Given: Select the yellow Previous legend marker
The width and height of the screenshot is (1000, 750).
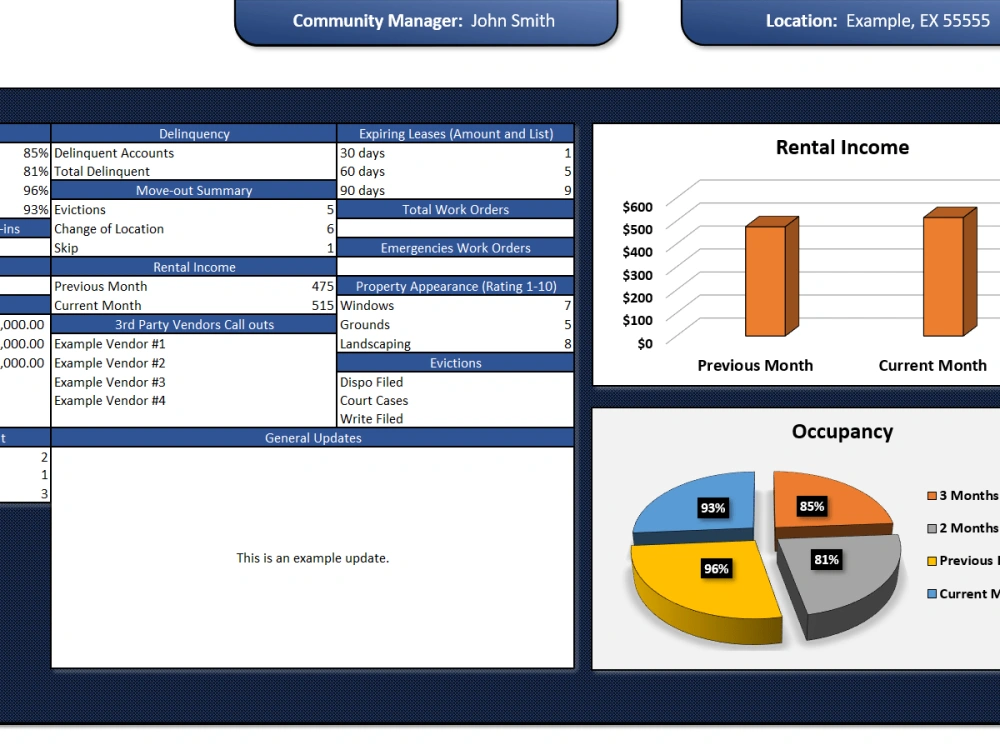Looking at the screenshot, I should coord(934,560).
